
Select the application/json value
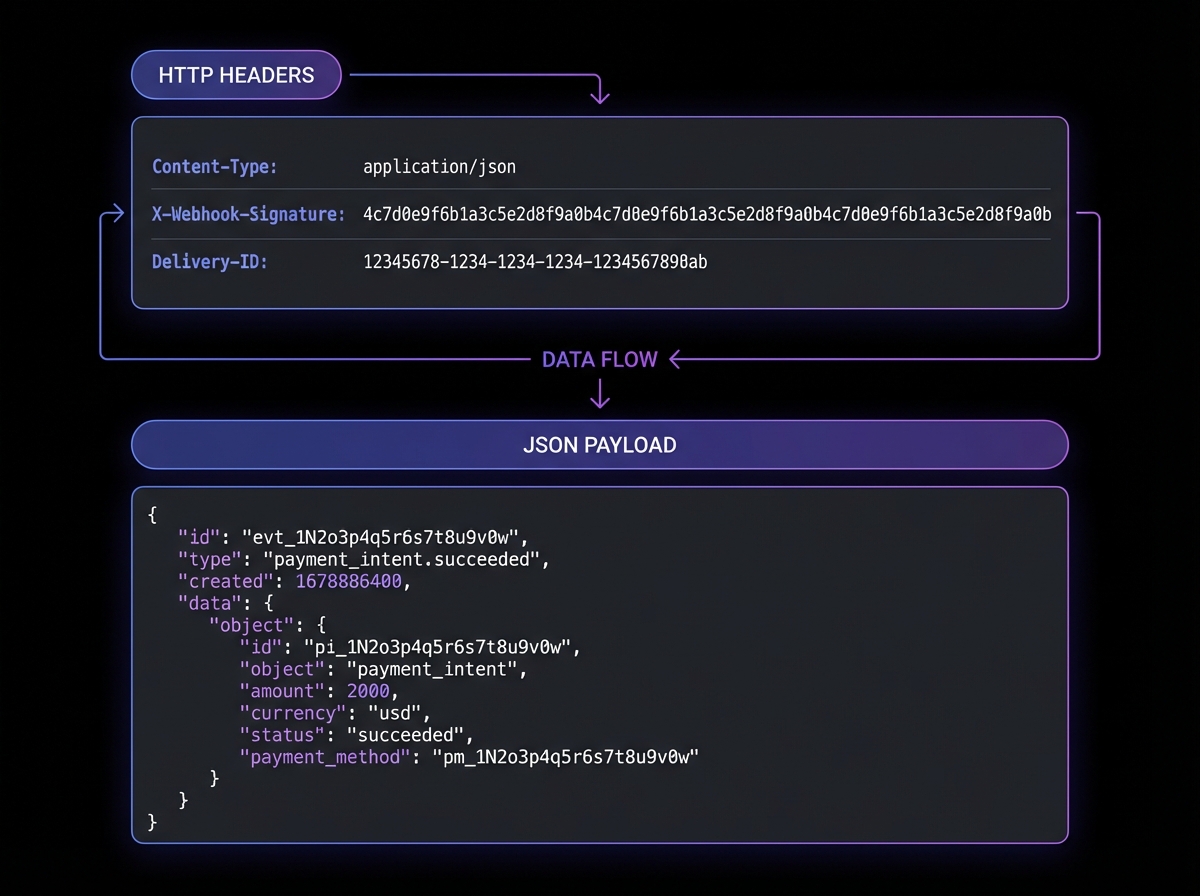[x=440, y=166]
